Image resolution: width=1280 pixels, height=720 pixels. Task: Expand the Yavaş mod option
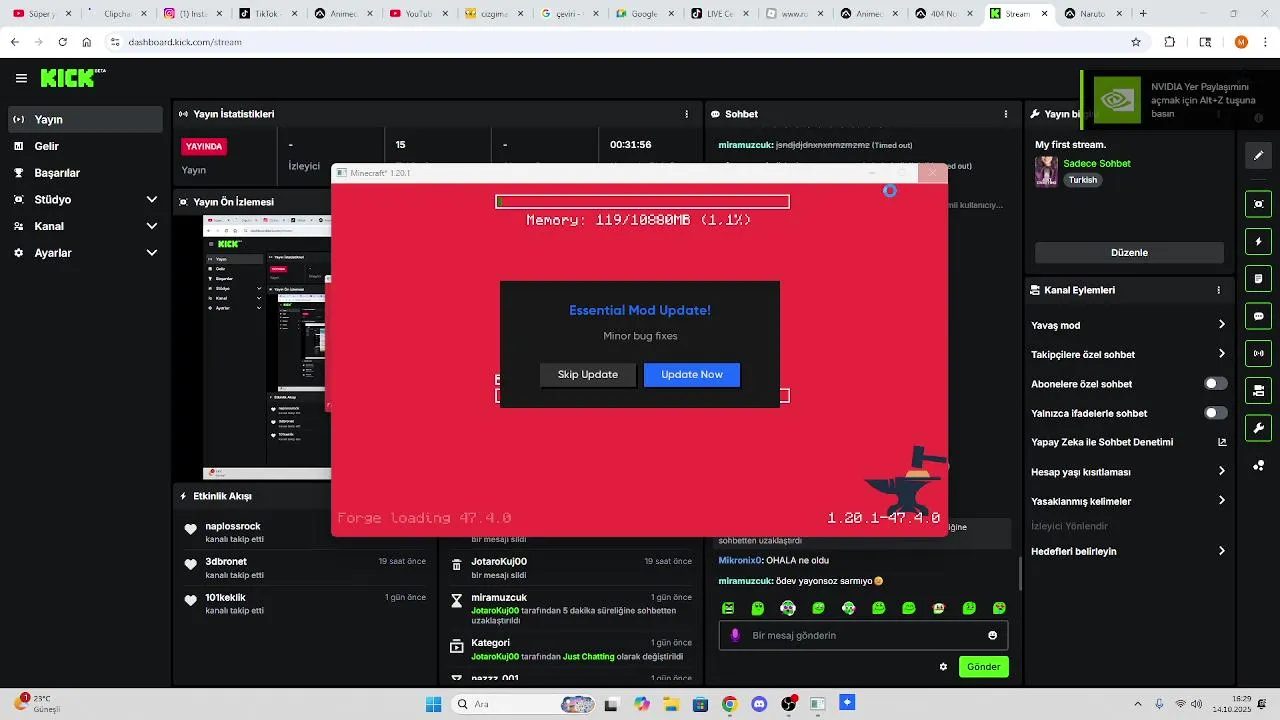click(x=1129, y=325)
